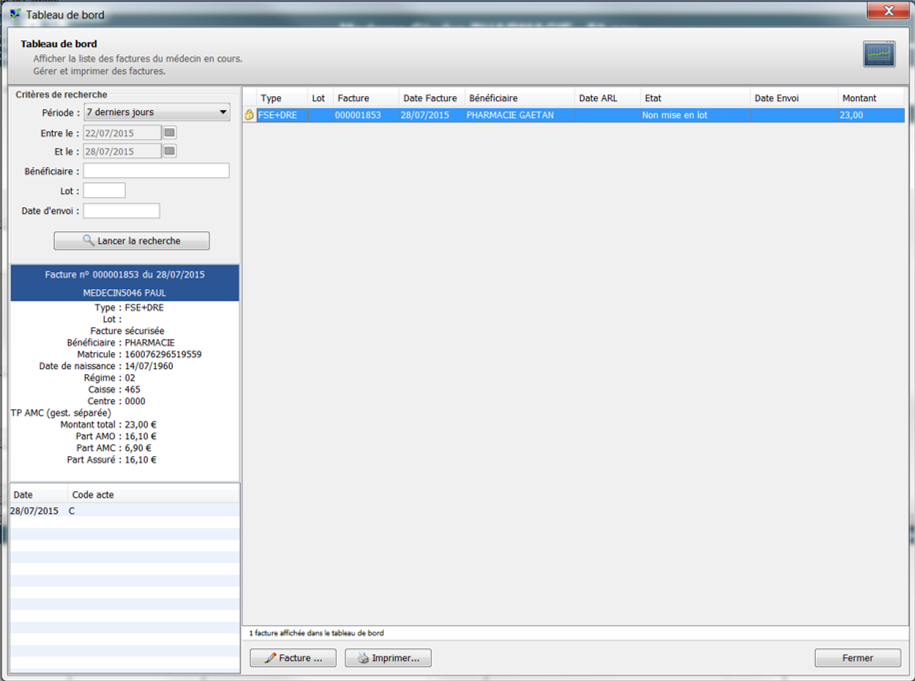
Task: Focus the Bénéficiaire search field
Action: [156, 171]
